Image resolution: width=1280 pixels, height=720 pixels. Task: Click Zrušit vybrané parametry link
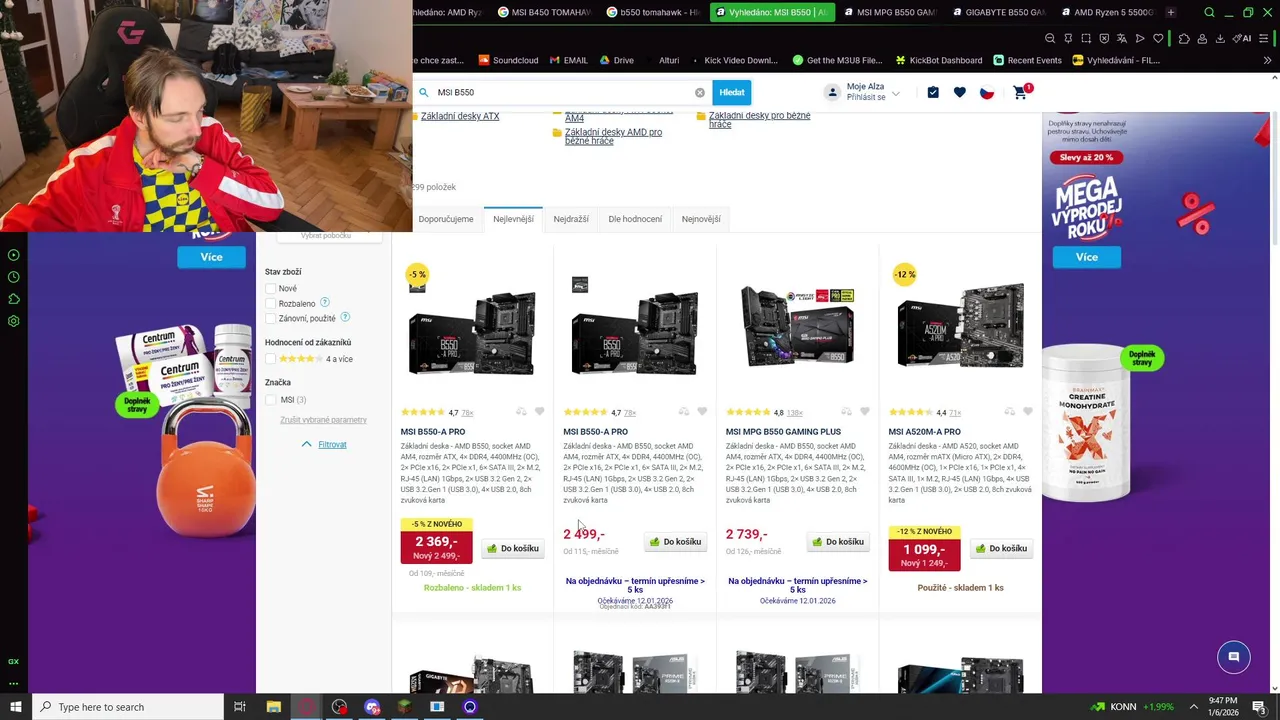click(323, 420)
